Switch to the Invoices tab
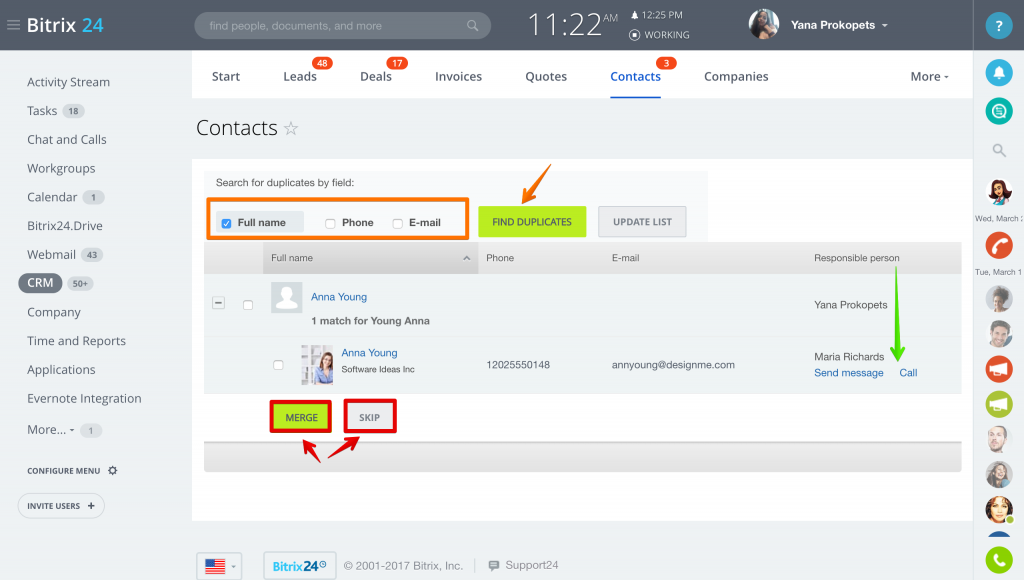The height and width of the screenshot is (580, 1024). (x=458, y=76)
